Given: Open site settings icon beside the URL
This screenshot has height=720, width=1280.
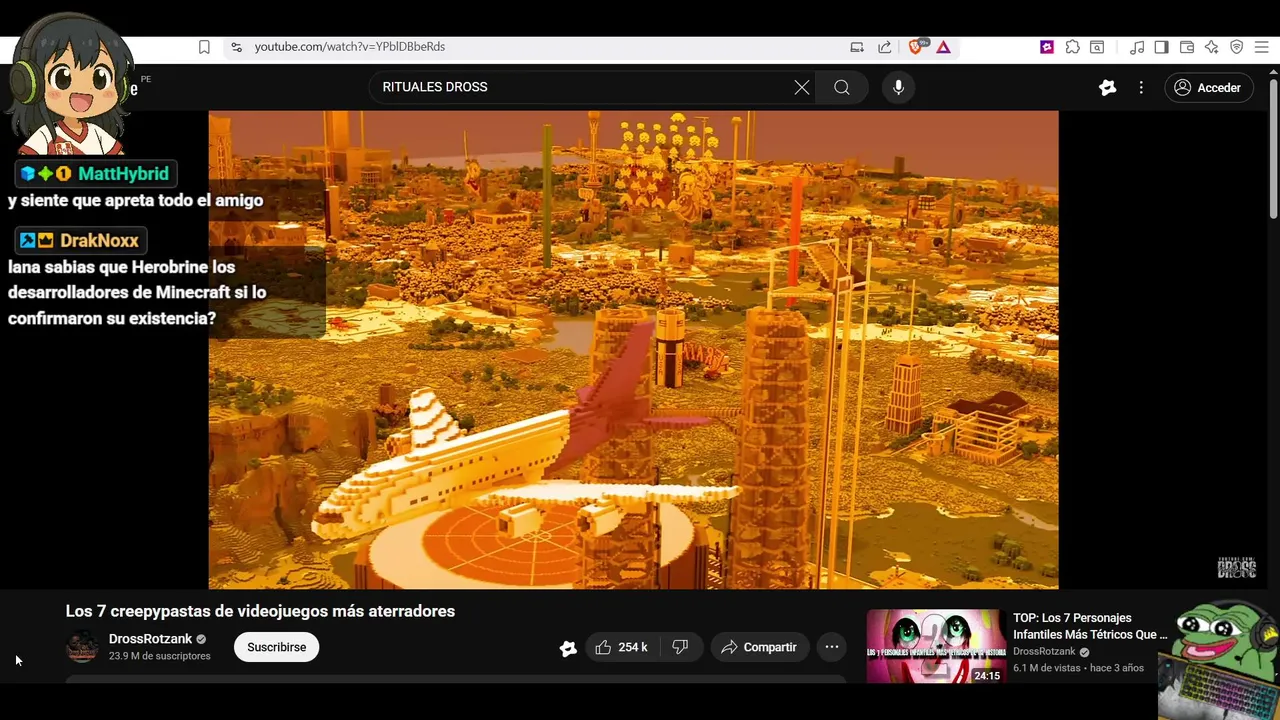Looking at the screenshot, I should 236,47.
